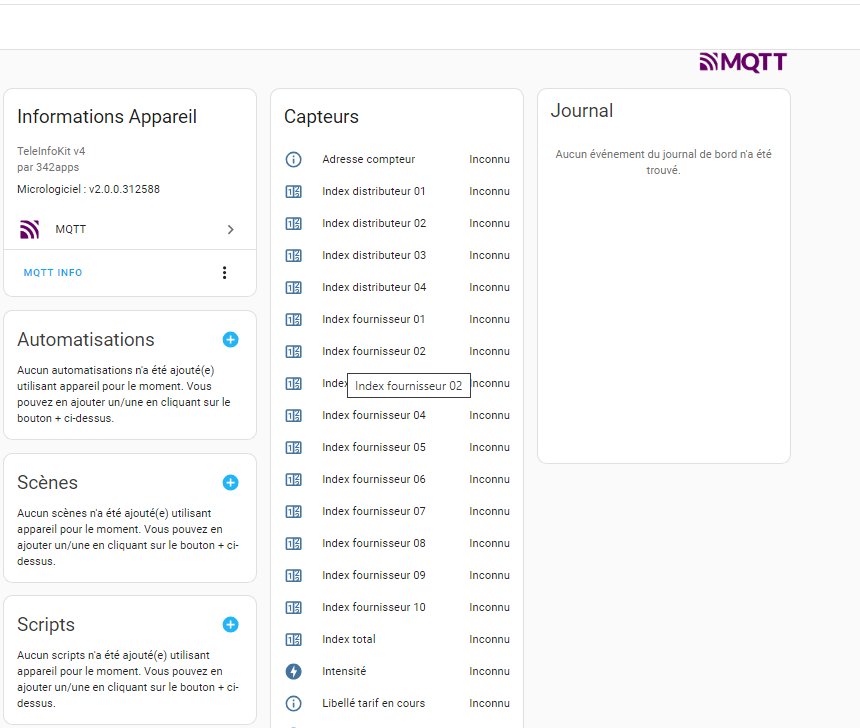The width and height of the screenshot is (860, 728).
Task: Click the Index distributeur 01 counter icon
Action: point(294,191)
